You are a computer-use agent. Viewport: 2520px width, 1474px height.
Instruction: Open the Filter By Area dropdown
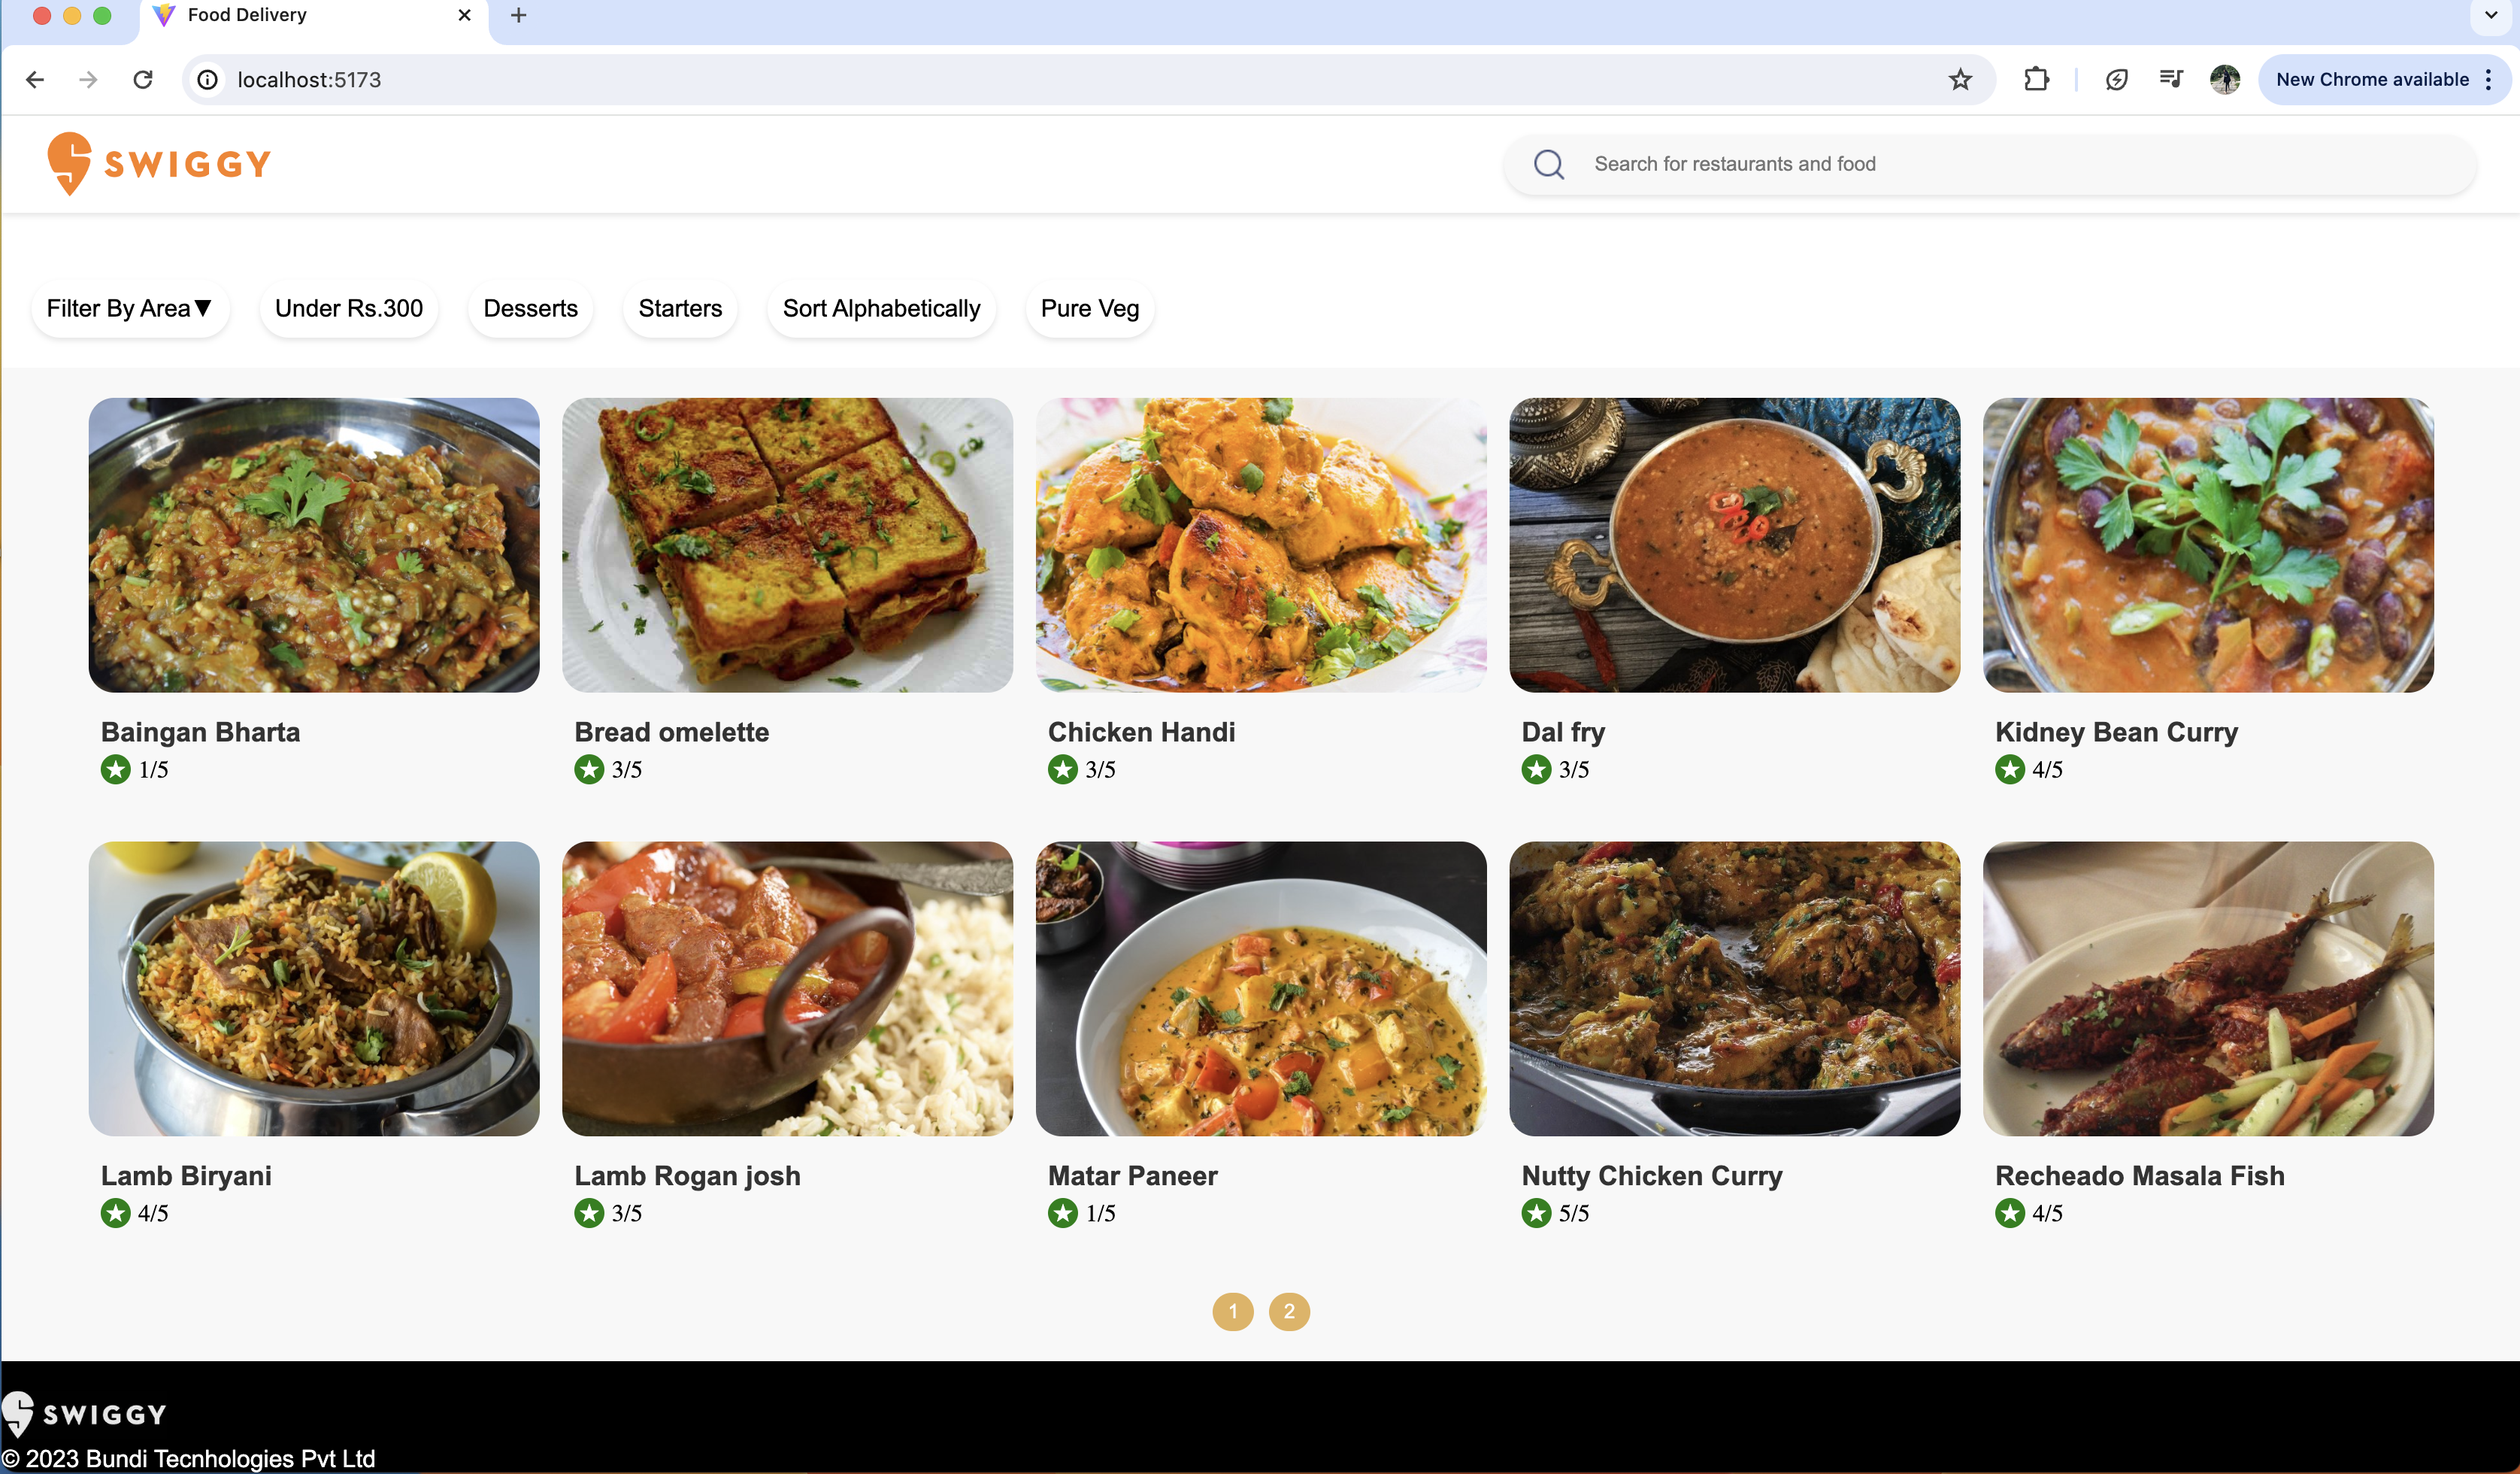click(x=130, y=308)
